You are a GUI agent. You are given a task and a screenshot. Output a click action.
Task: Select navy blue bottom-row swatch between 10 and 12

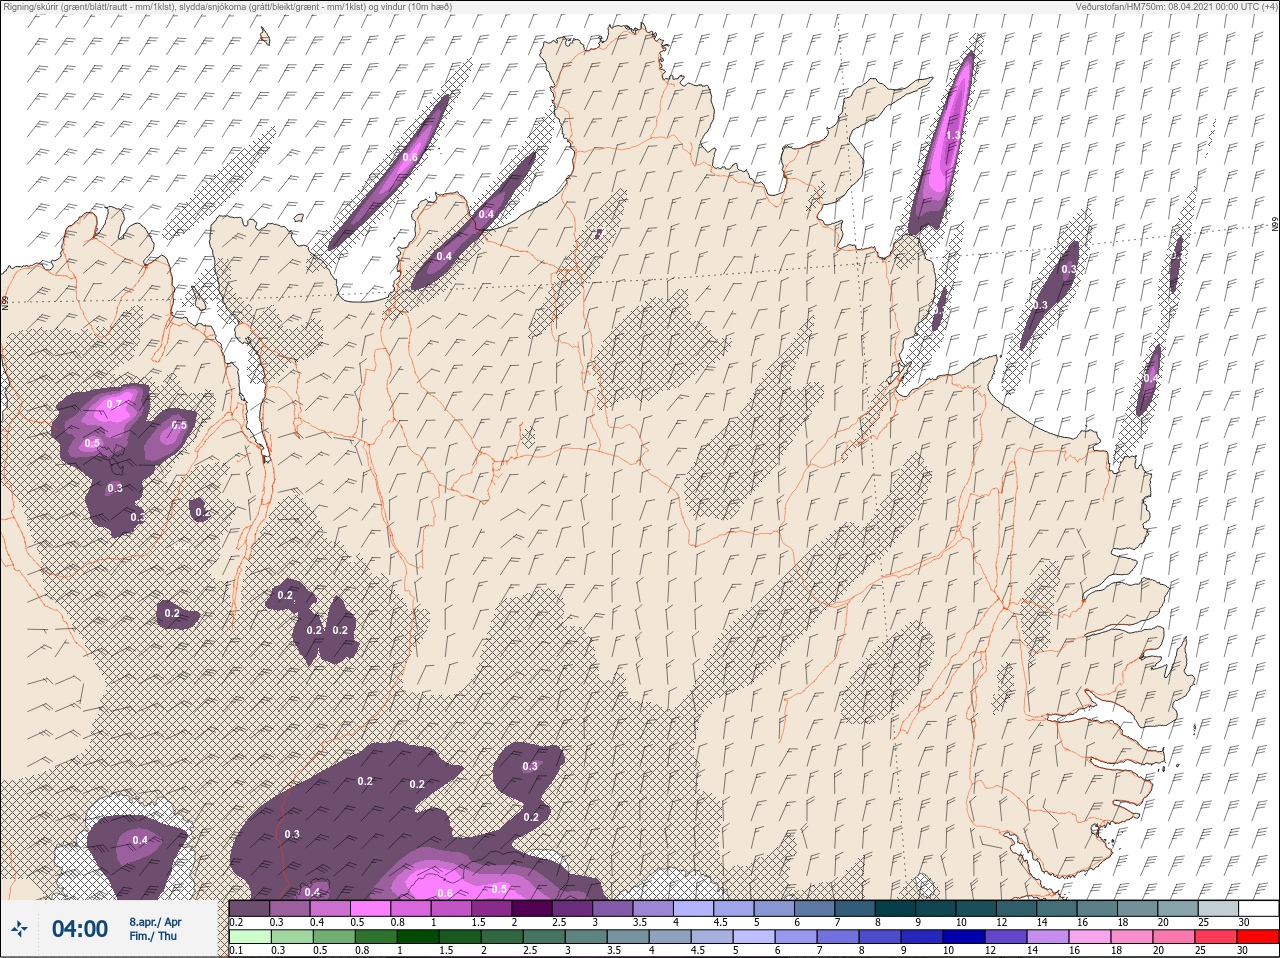point(963,937)
